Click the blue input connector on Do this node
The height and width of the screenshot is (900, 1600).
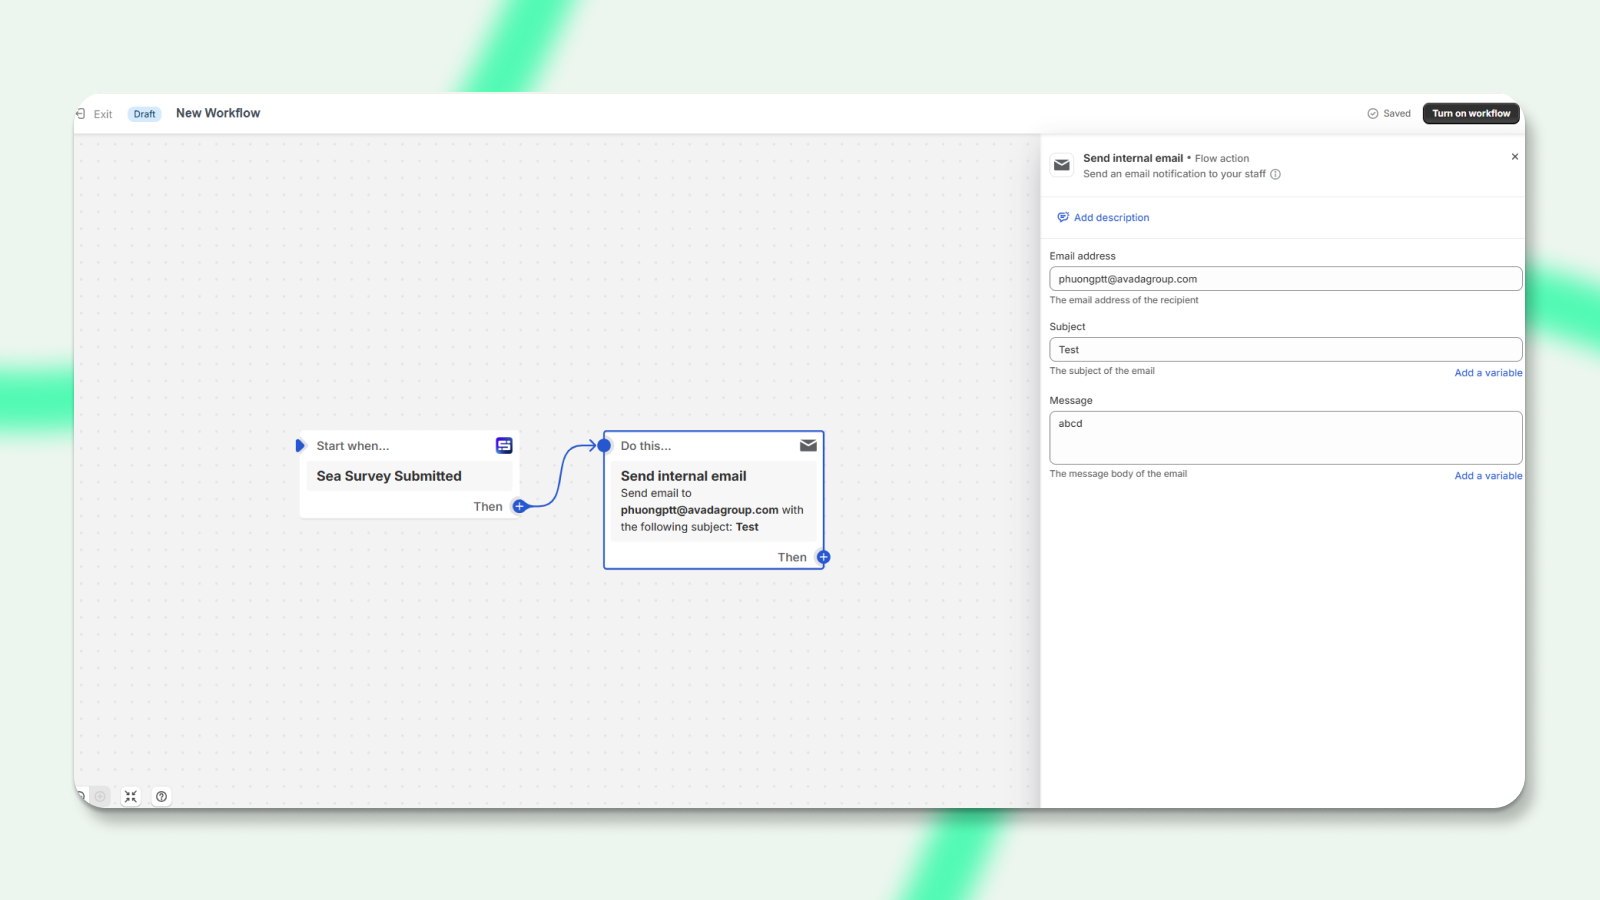coord(604,445)
